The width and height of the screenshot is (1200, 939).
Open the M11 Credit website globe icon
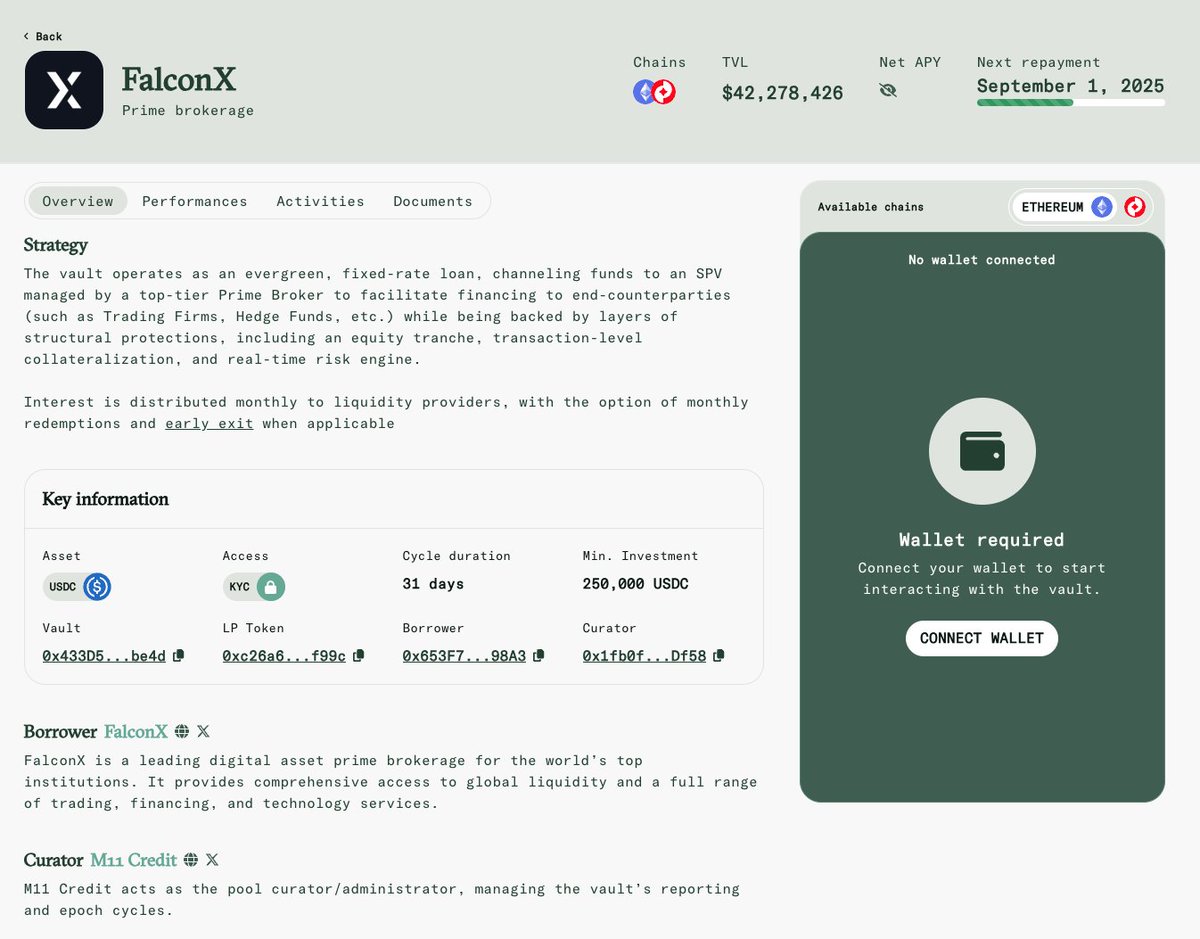[191, 860]
